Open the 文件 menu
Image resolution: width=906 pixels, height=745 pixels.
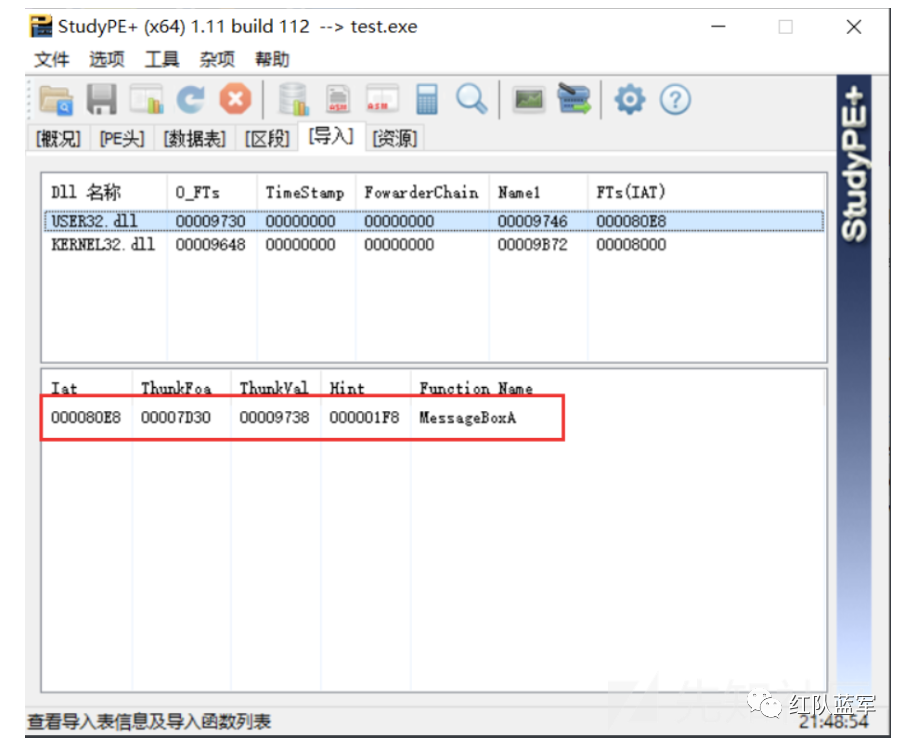tap(51, 59)
